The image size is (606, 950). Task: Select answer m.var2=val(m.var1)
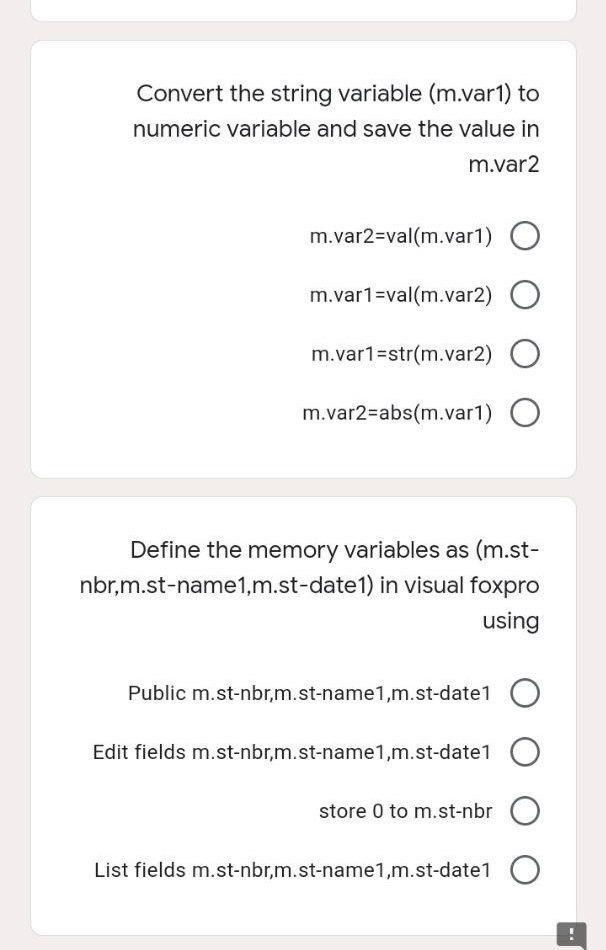525,236
